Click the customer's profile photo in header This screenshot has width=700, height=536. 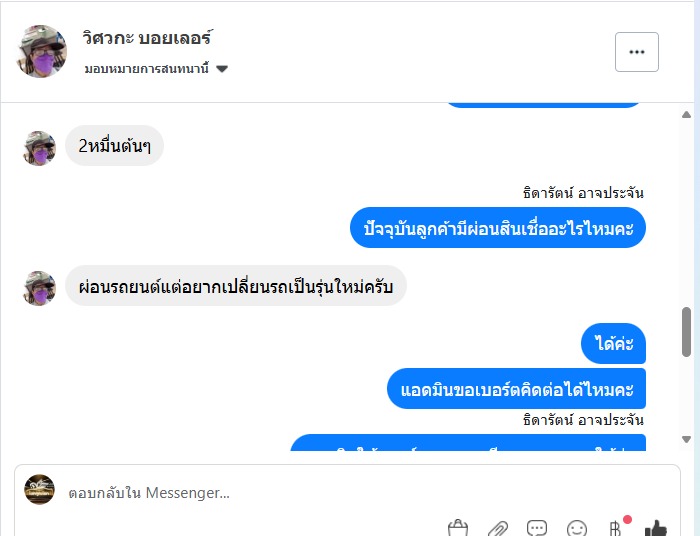tap(42, 51)
